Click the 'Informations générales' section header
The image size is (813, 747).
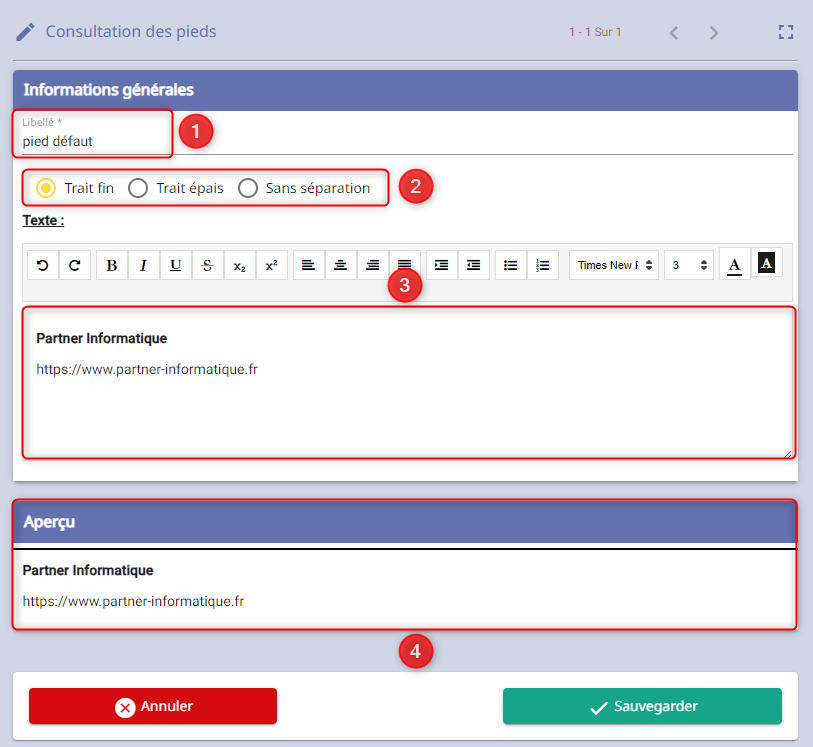coord(405,90)
